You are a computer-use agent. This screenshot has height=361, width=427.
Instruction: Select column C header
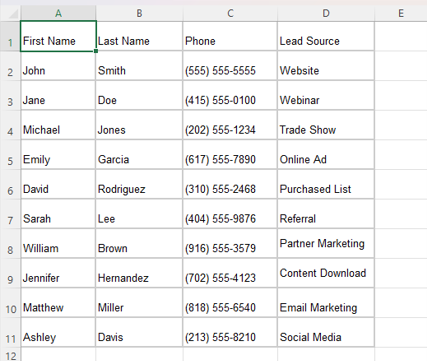coord(230,13)
